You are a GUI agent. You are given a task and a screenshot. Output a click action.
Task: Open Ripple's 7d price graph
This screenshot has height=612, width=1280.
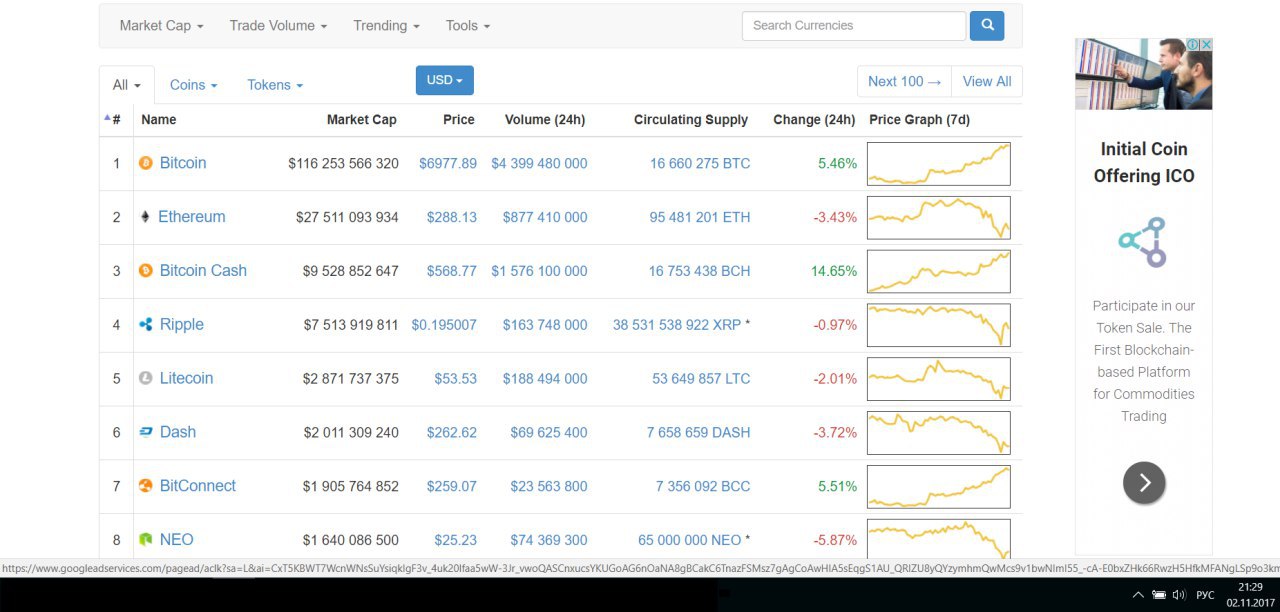tap(939, 326)
